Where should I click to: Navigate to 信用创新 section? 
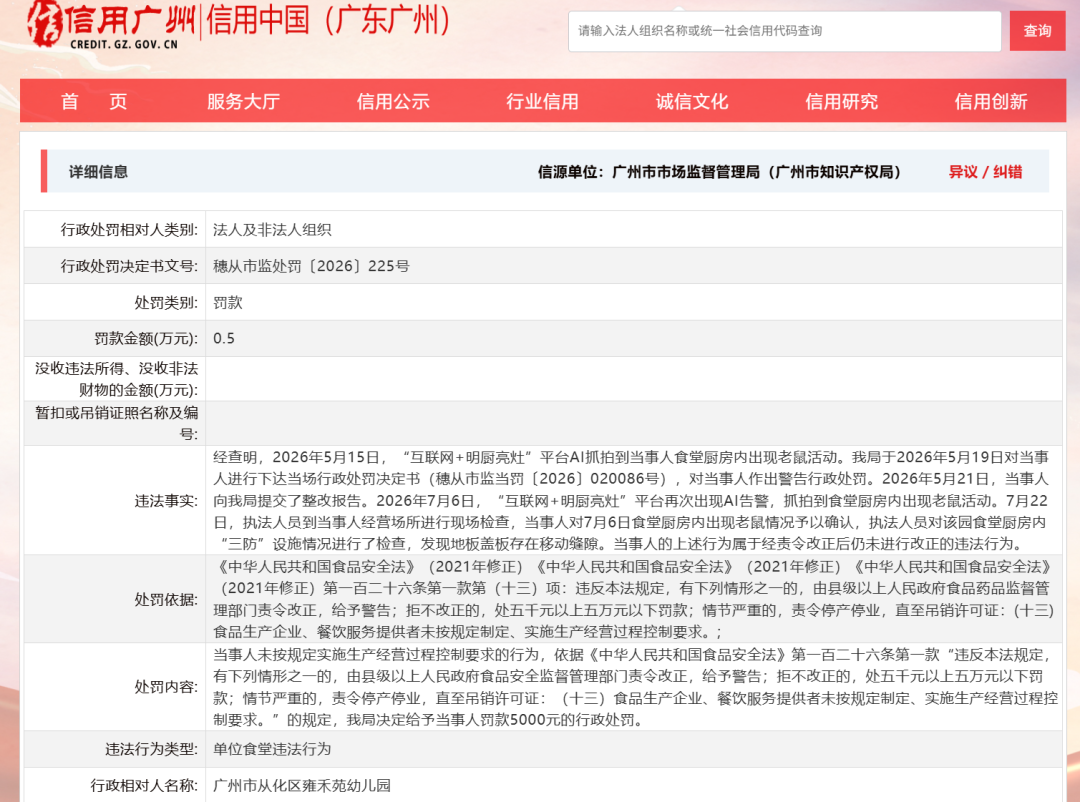click(x=990, y=101)
